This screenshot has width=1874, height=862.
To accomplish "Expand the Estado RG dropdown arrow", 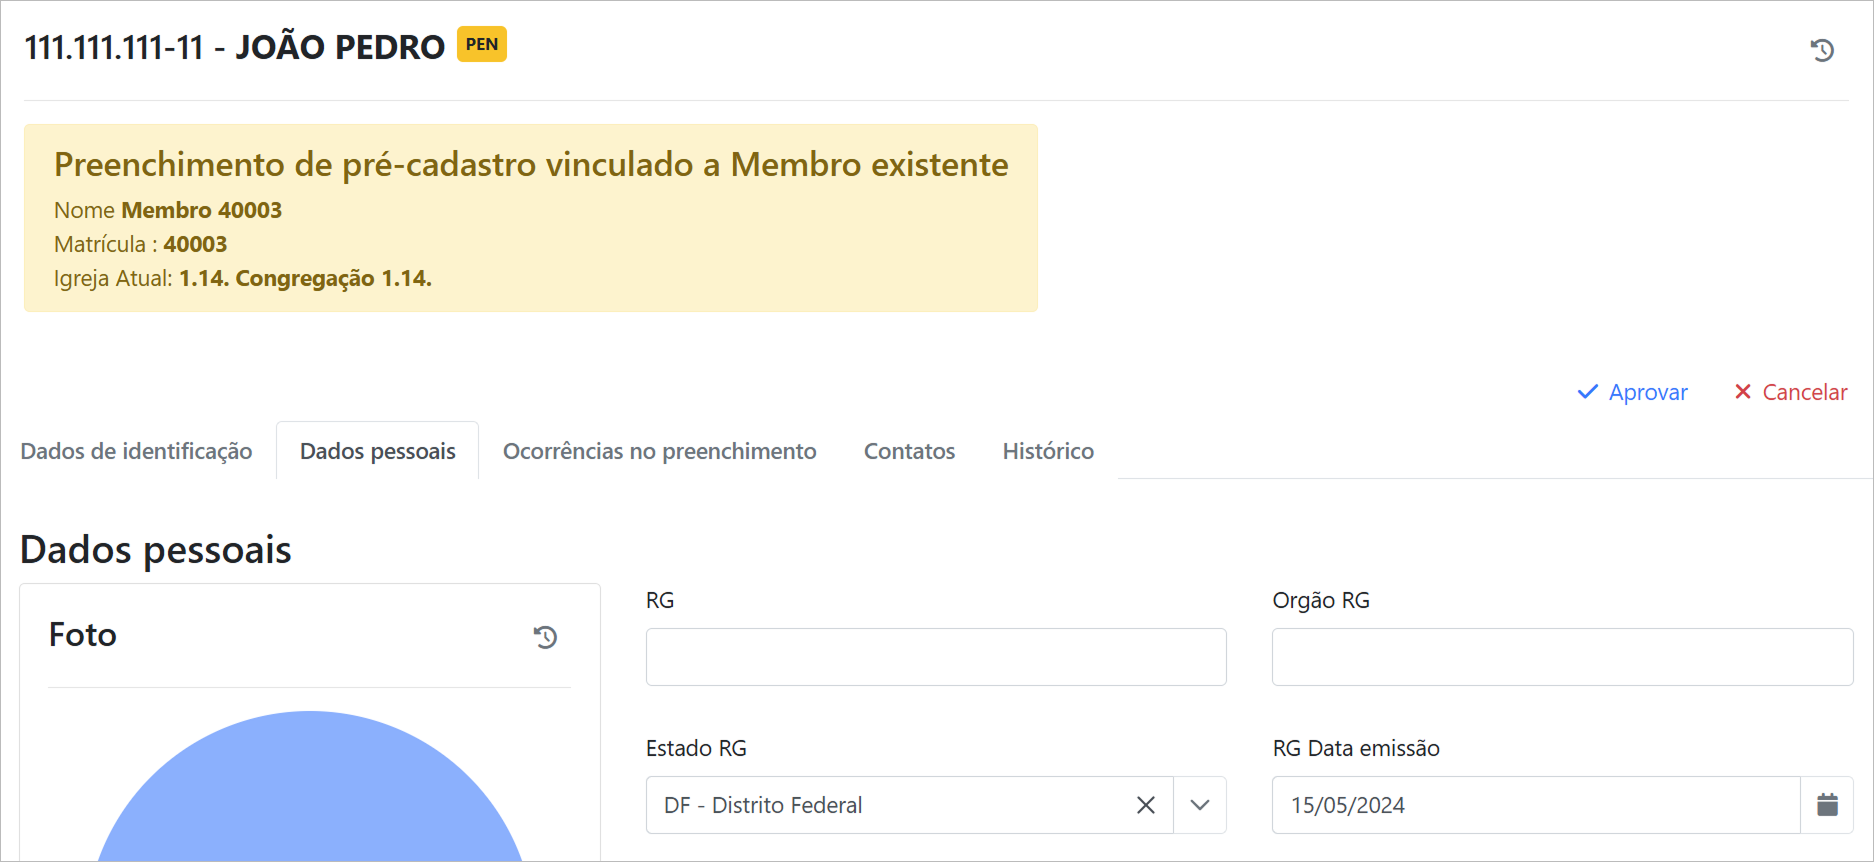I will pos(1200,805).
